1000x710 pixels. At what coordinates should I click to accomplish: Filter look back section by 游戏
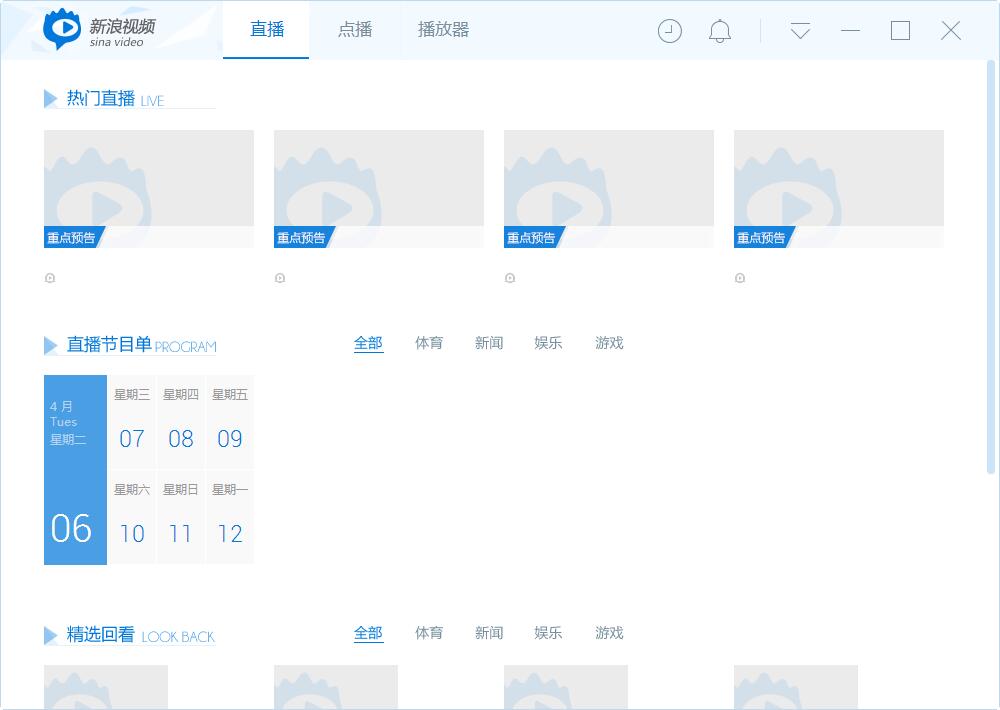609,633
